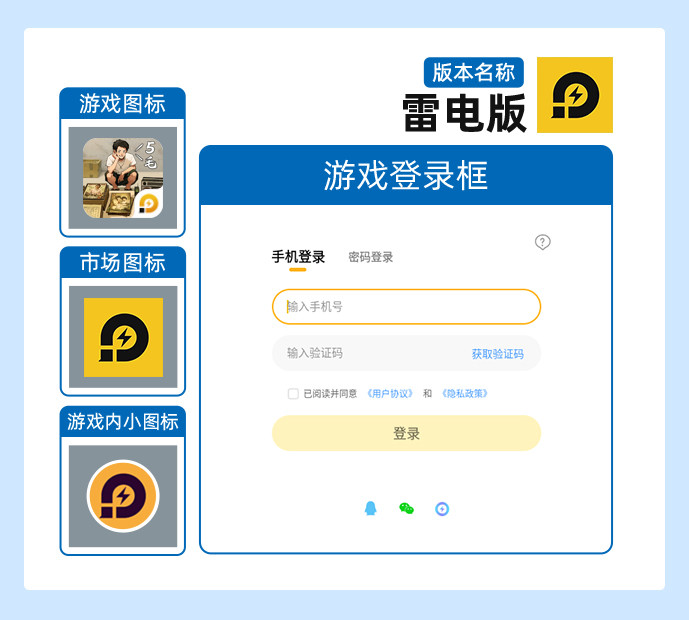The height and width of the screenshot is (620, 689).
Task: Check the agreement checkbox
Action: [x=293, y=393]
